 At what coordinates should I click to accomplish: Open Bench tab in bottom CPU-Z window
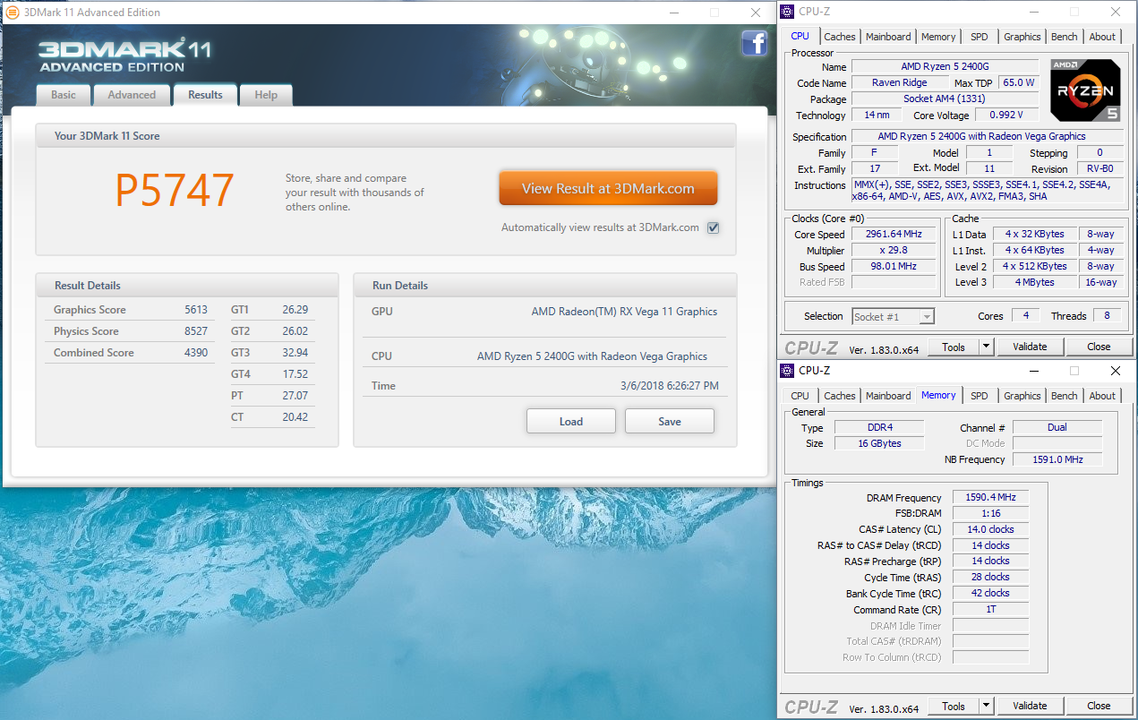click(1064, 396)
